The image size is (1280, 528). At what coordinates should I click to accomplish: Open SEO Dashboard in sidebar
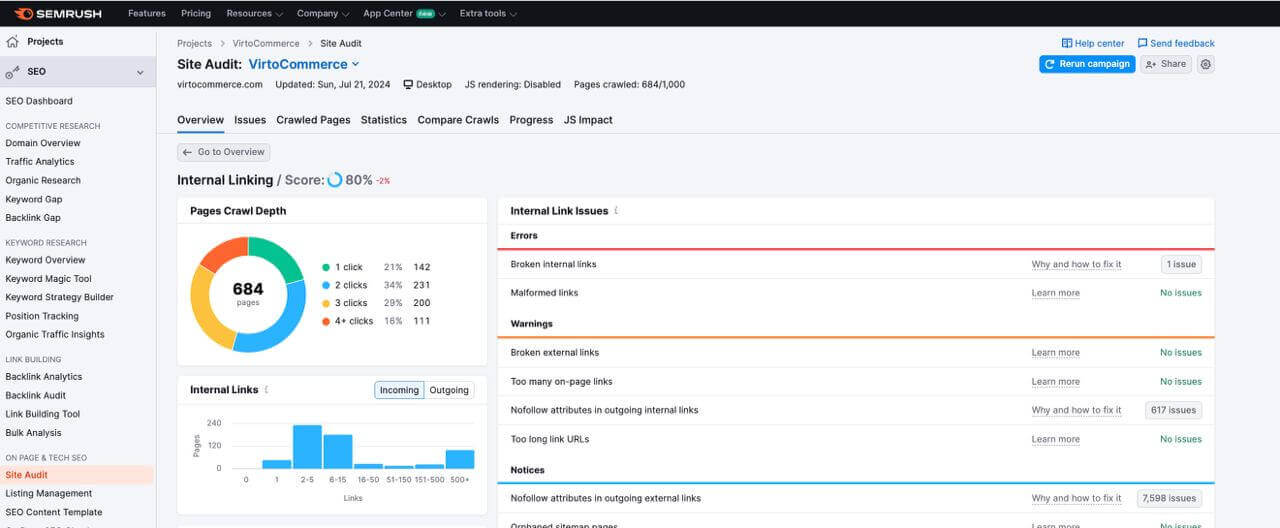click(x=39, y=101)
